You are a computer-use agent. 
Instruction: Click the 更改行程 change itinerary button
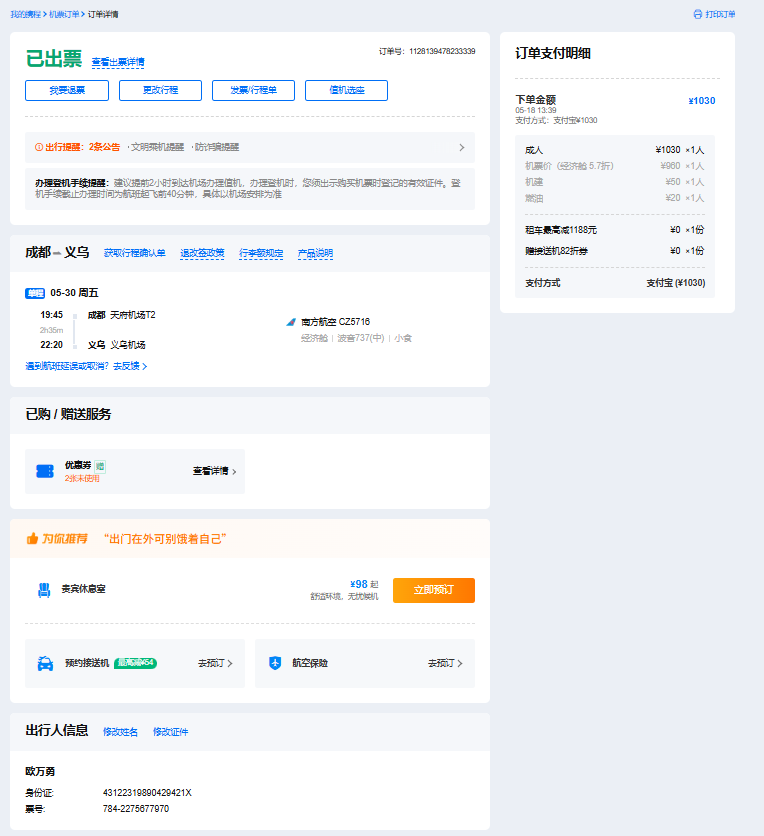(160, 91)
